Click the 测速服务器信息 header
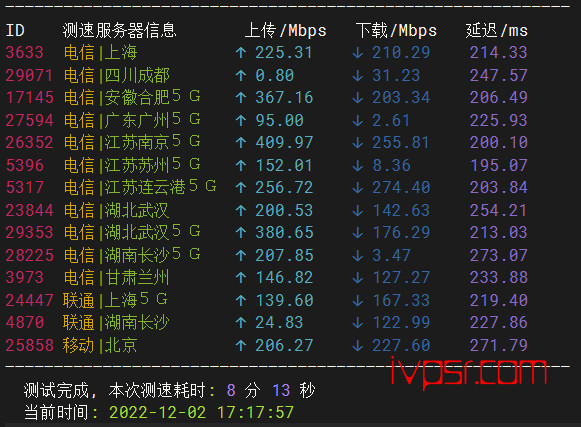Viewport: 581px width, 427px height. point(119,30)
